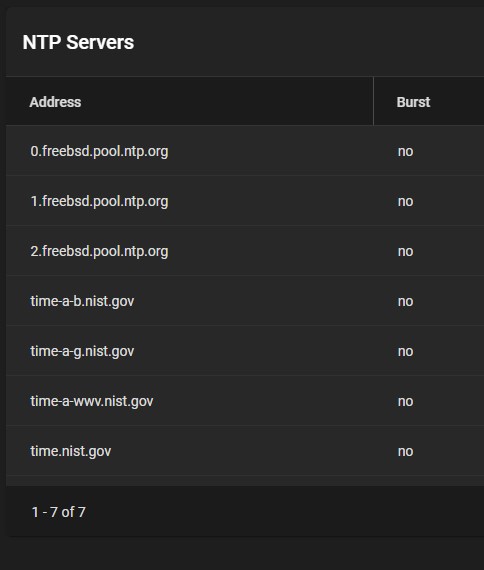Click the divider between Address and Burst headers
The height and width of the screenshot is (570, 484).
point(373,101)
